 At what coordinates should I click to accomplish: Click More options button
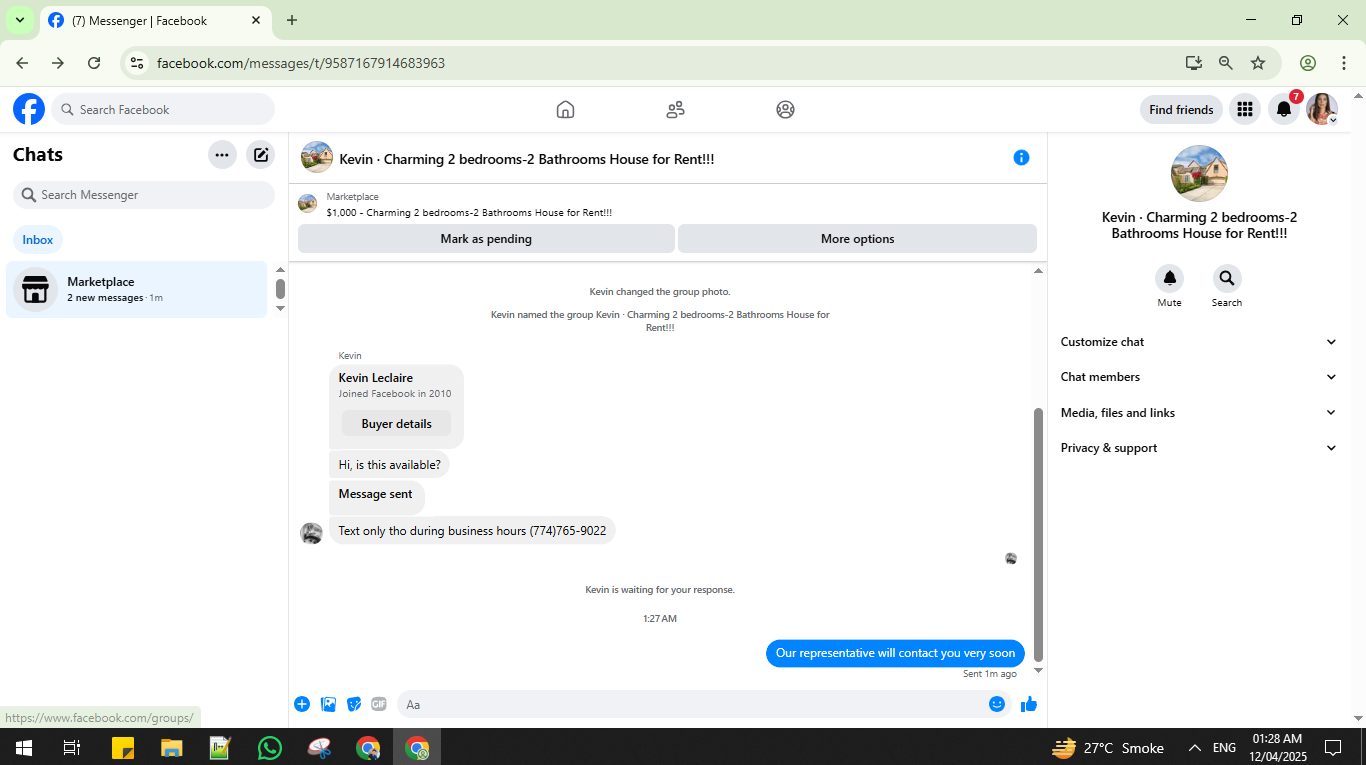[x=857, y=239]
